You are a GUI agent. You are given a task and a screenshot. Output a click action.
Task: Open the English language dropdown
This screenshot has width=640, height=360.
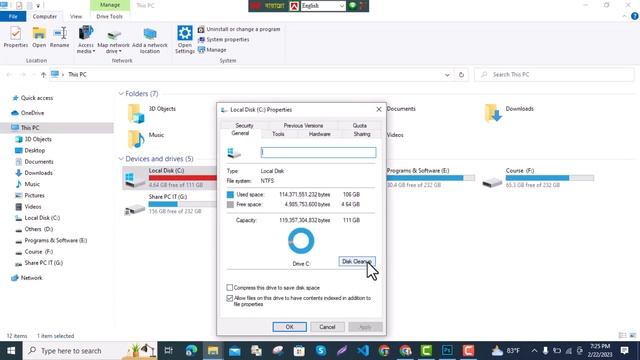323,6
